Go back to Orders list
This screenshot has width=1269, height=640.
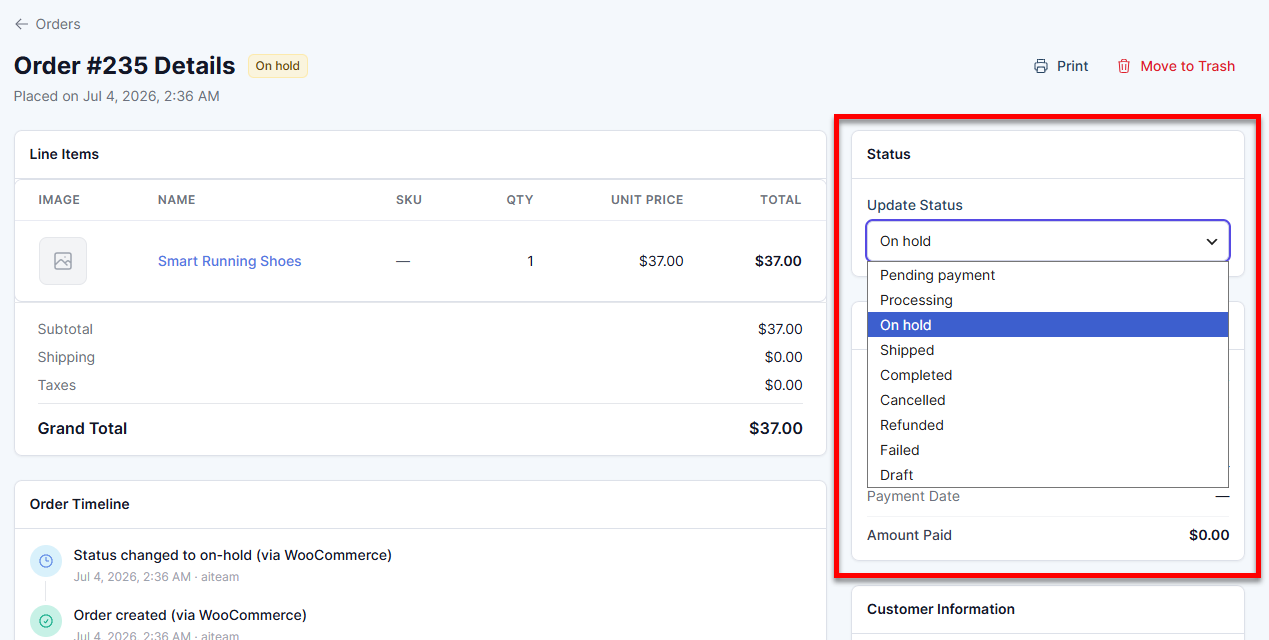(47, 24)
